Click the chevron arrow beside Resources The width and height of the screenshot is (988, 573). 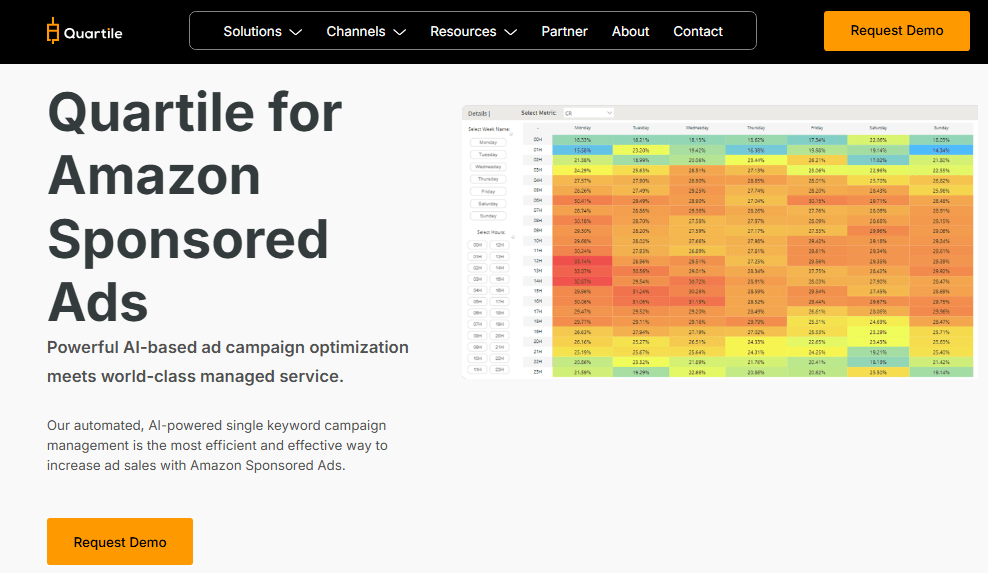(x=511, y=32)
